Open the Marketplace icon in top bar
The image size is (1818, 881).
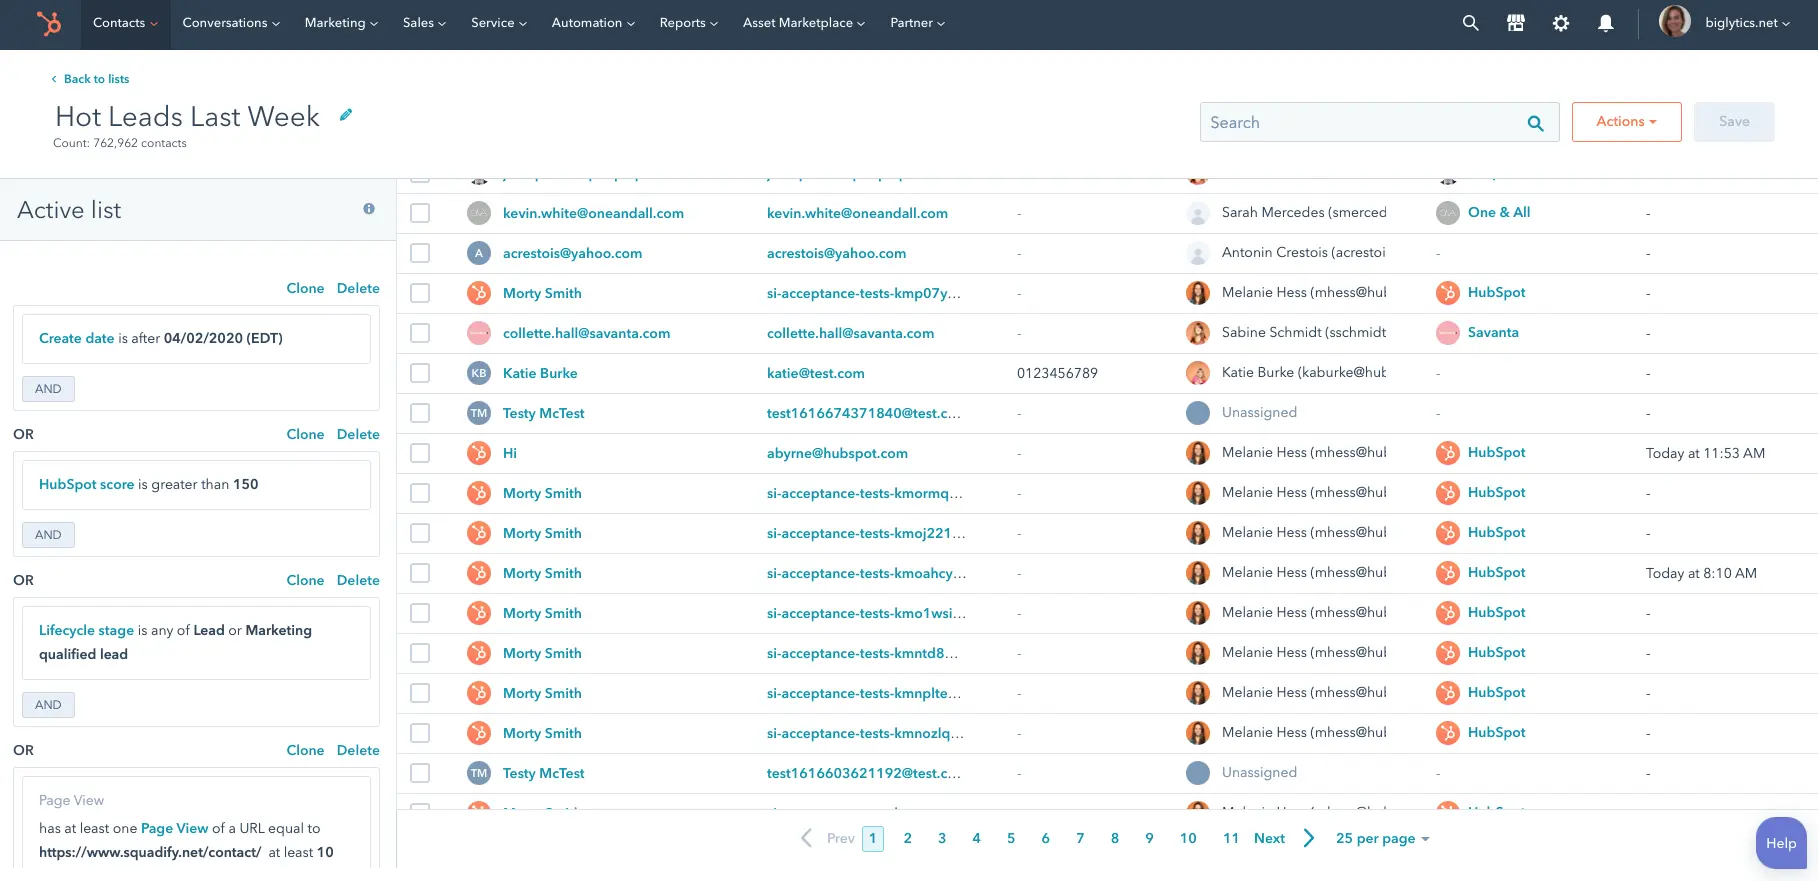click(x=1515, y=23)
